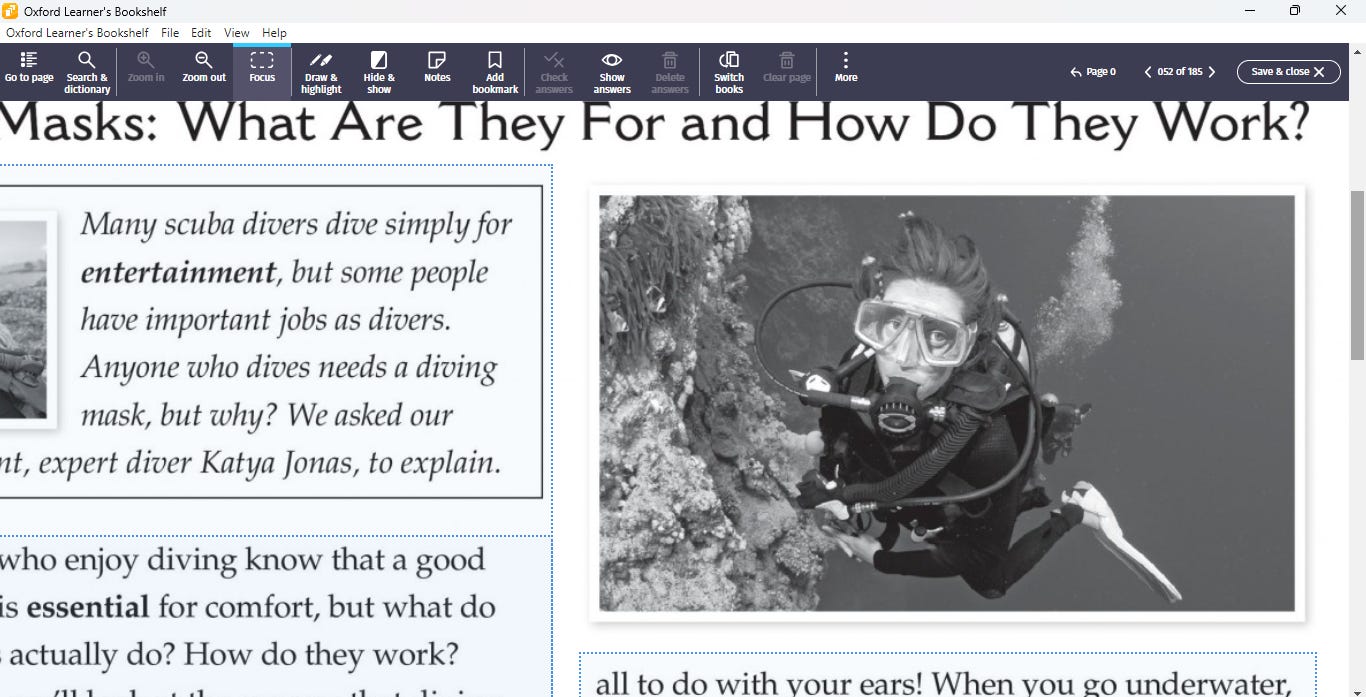Add bookmark to this page

pos(495,72)
